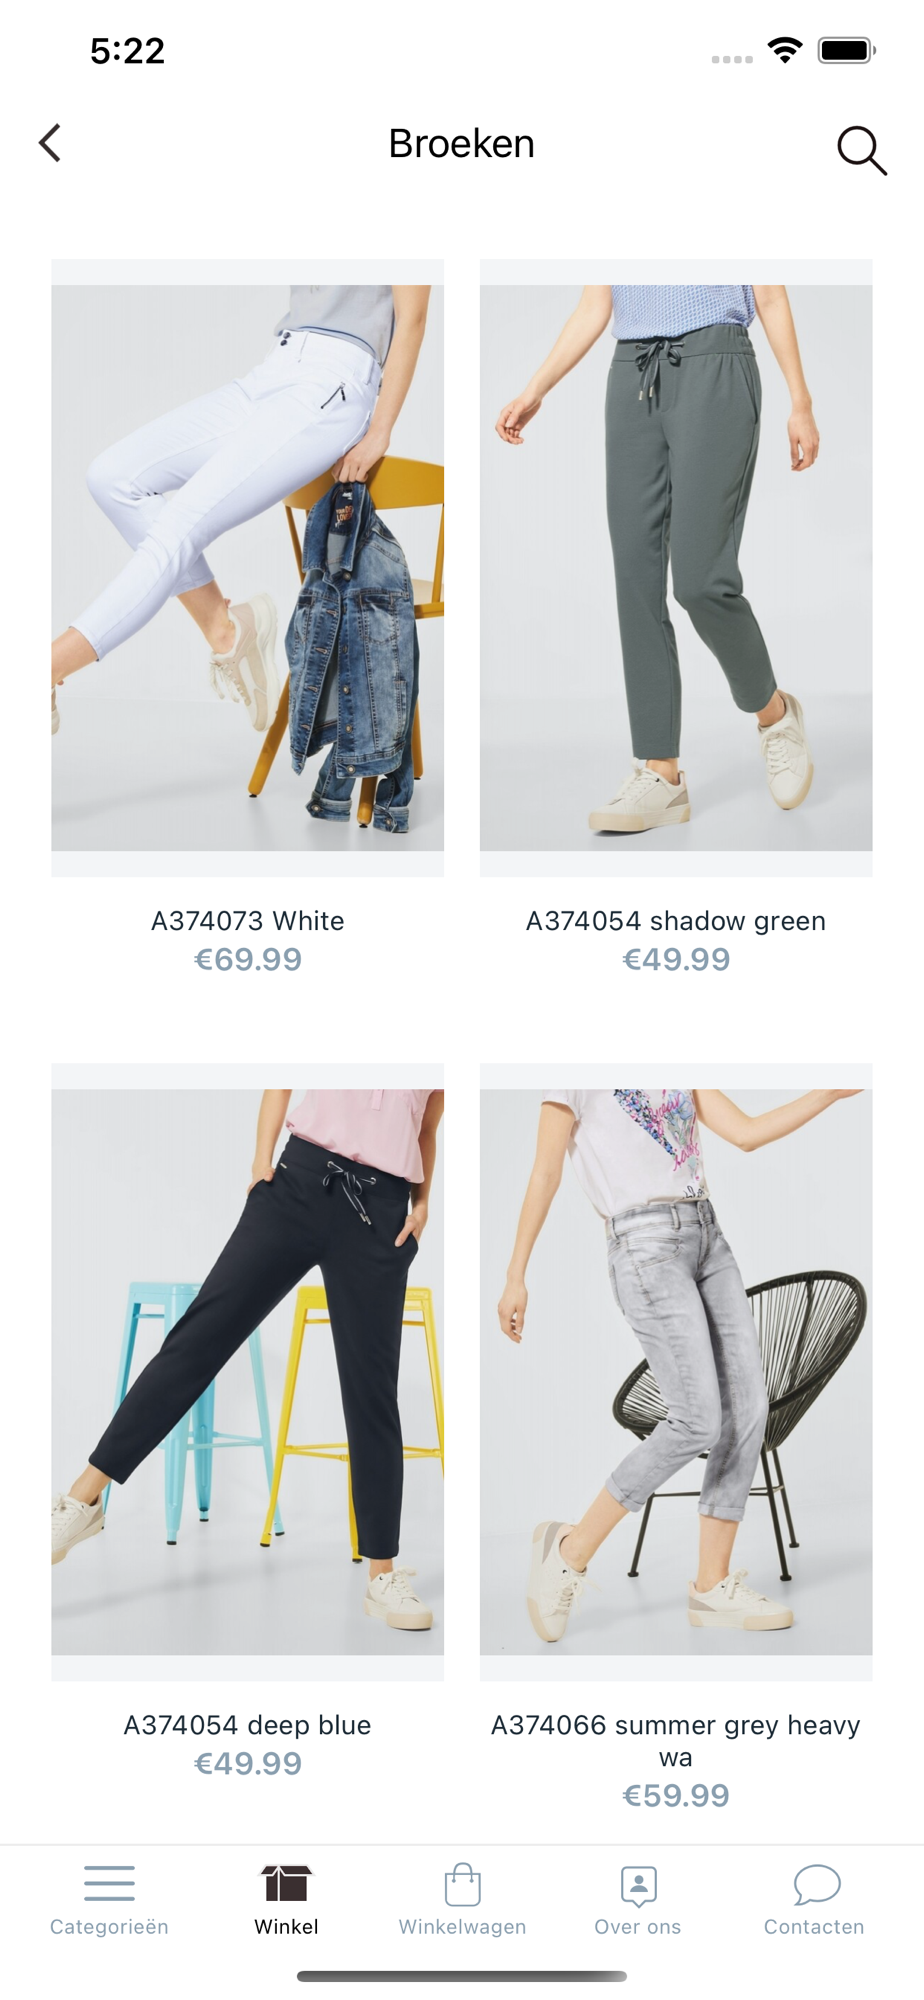The height and width of the screenshot is (2000, 924).
Task: Open search with magnifying glass icon
Action: pos(861,150)
